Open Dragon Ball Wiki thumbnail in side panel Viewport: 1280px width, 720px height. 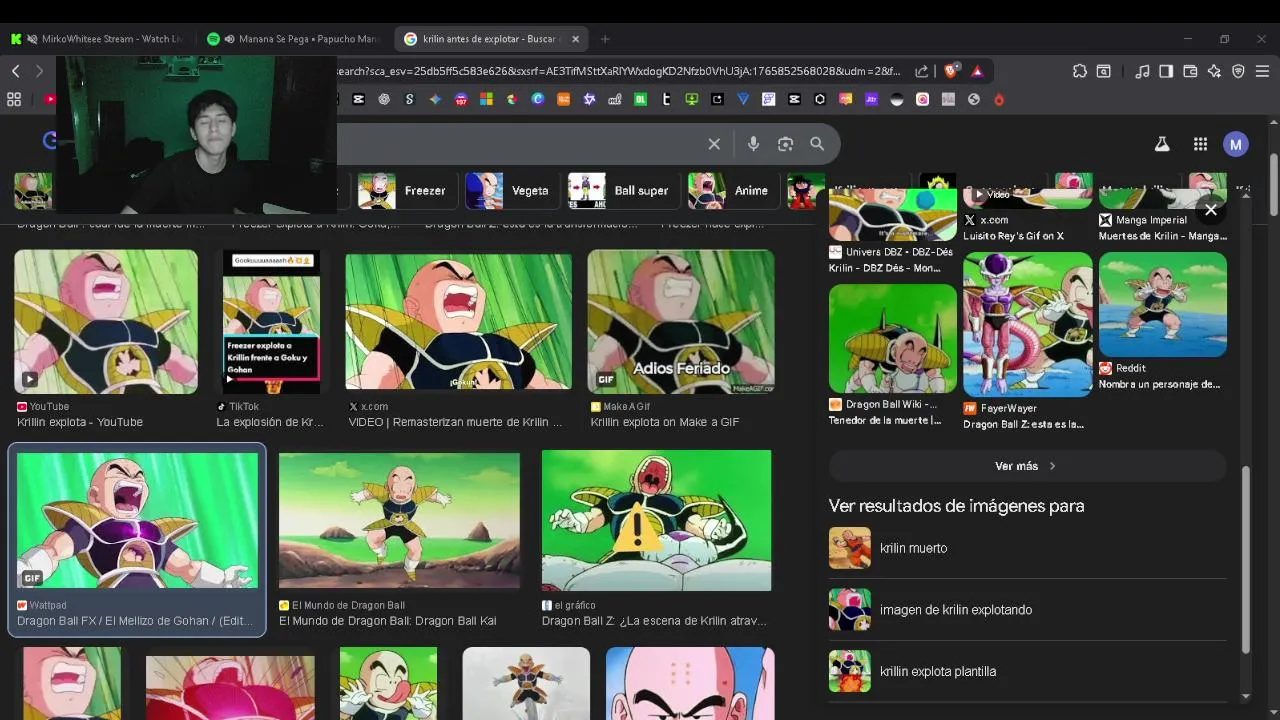893,339
